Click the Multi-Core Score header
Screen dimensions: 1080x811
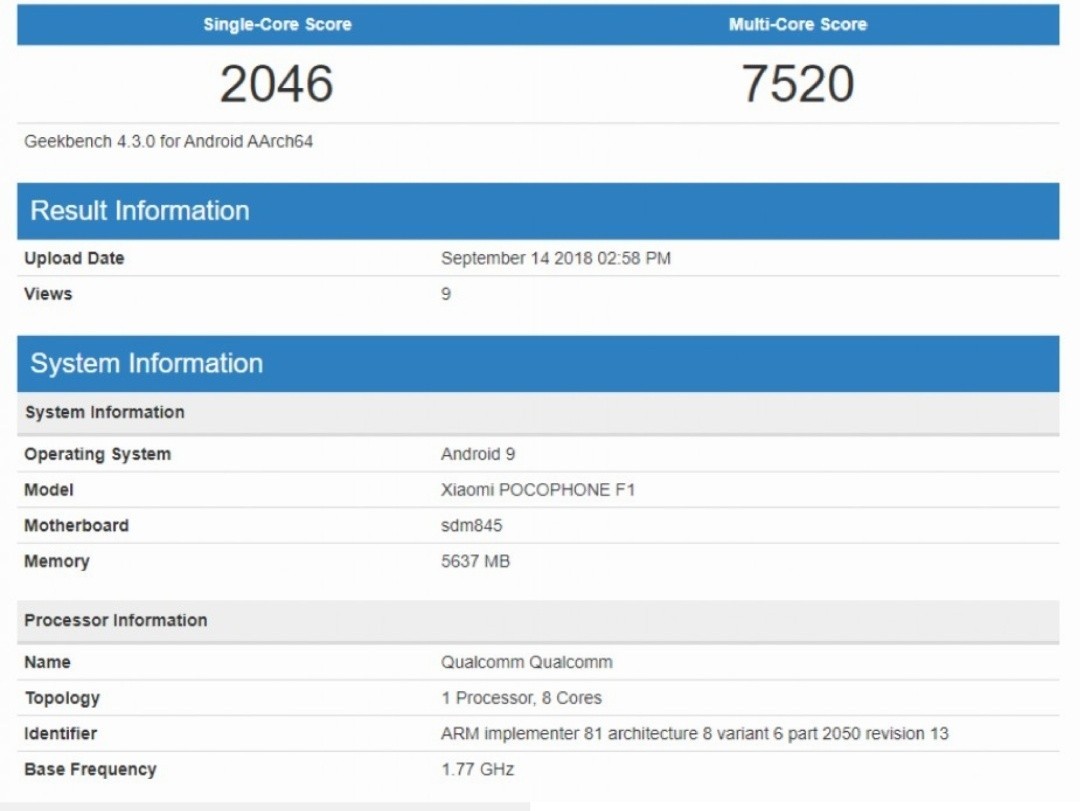(x=798, y=24)
